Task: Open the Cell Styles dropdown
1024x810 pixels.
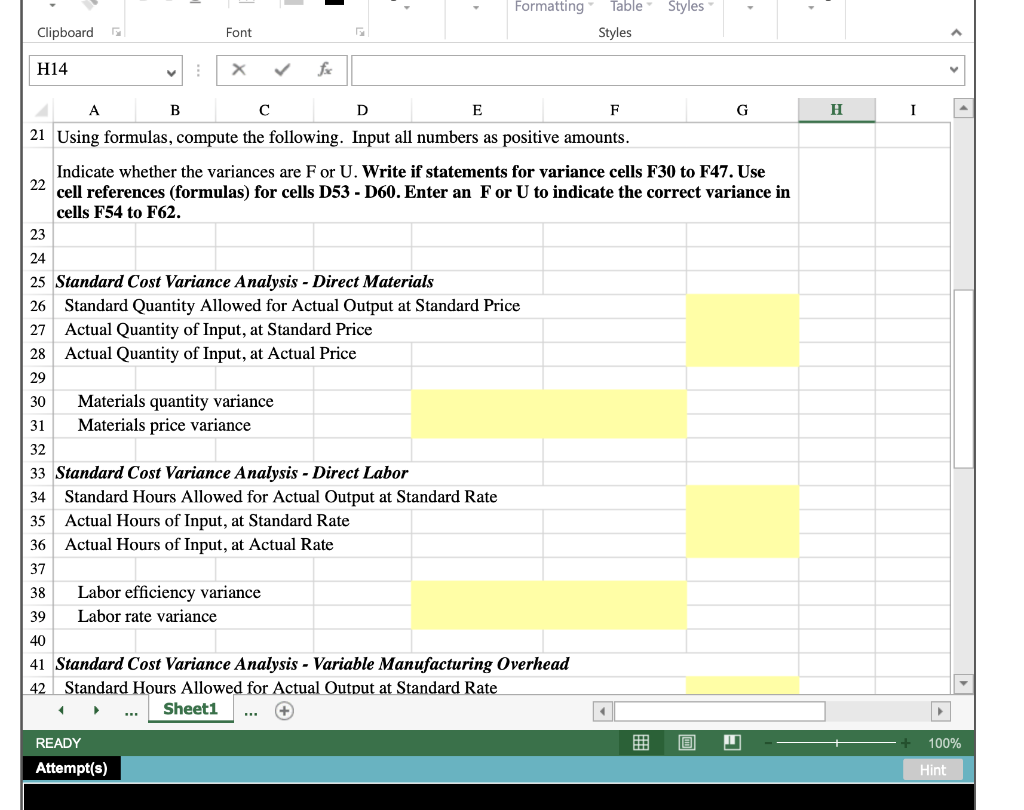Action: (x=689, y=7)
